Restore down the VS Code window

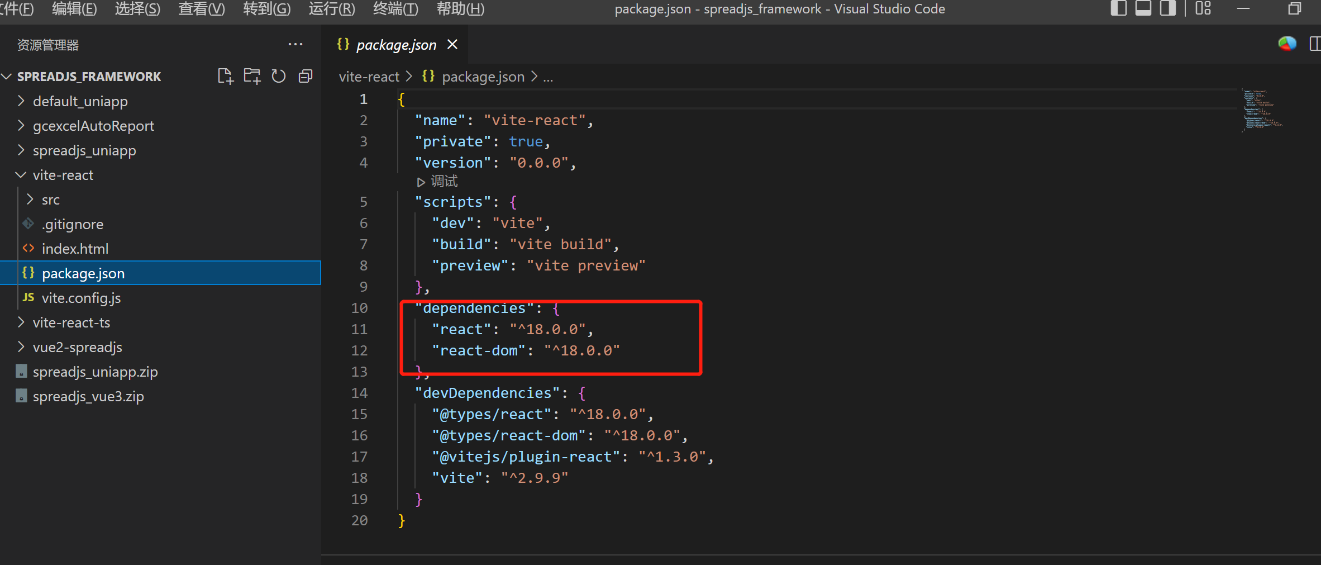click(x=1294, y=9)
